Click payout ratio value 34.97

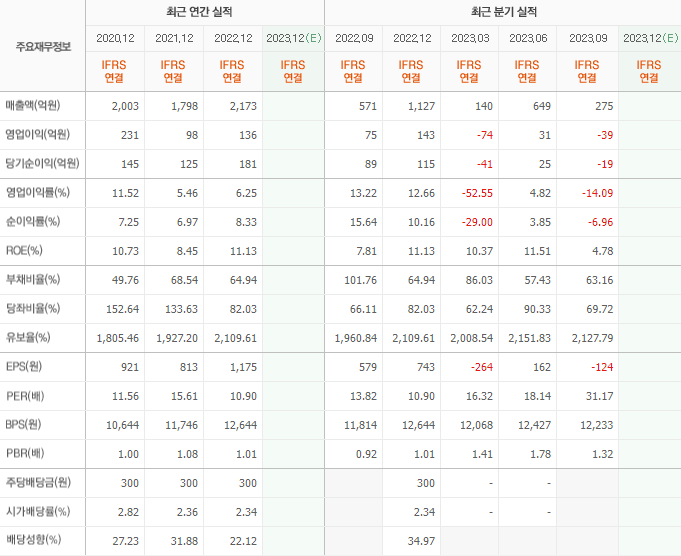[421, 541]
